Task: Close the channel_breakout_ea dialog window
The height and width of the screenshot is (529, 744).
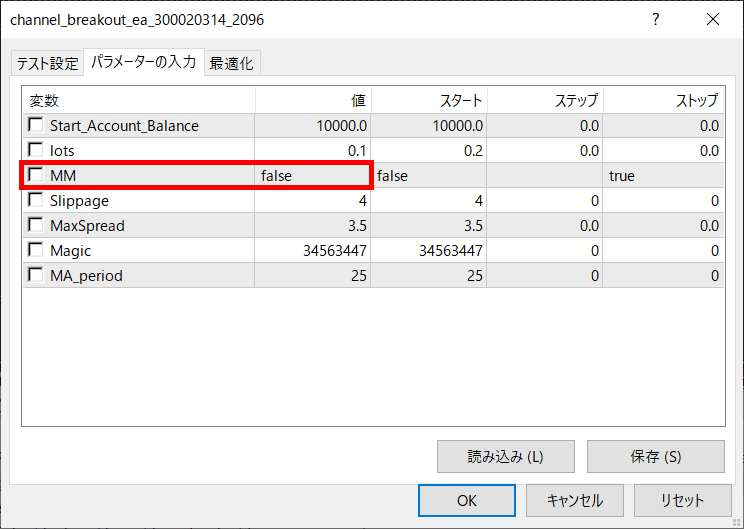Action: [x=712, y=19]
